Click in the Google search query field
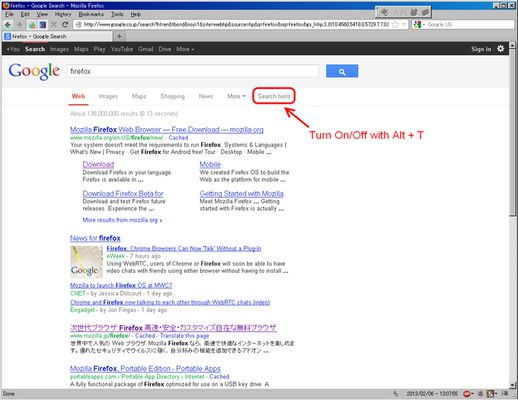518x400 pixels. tap(193, 71)
